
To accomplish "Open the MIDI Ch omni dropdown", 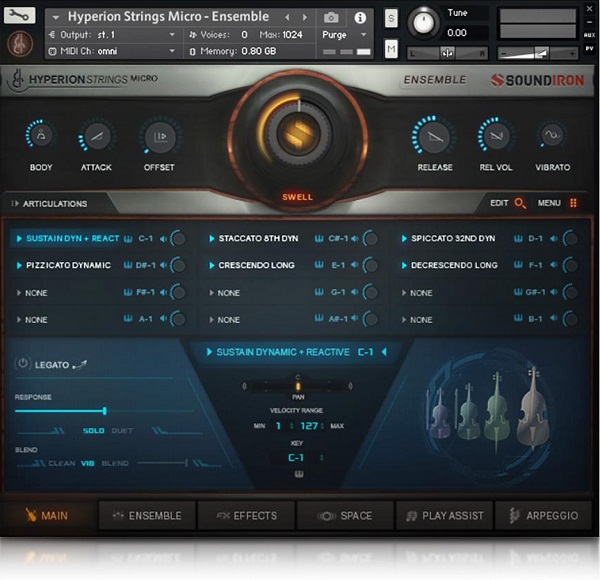I will coord(112,51).
